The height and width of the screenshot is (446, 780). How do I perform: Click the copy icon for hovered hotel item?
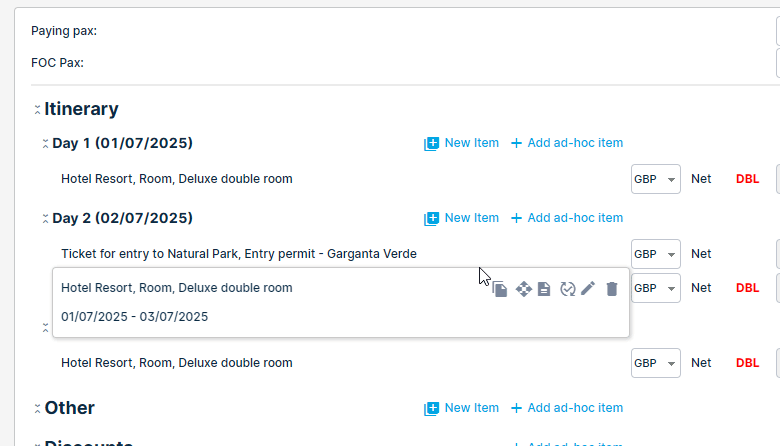[500, 289]
